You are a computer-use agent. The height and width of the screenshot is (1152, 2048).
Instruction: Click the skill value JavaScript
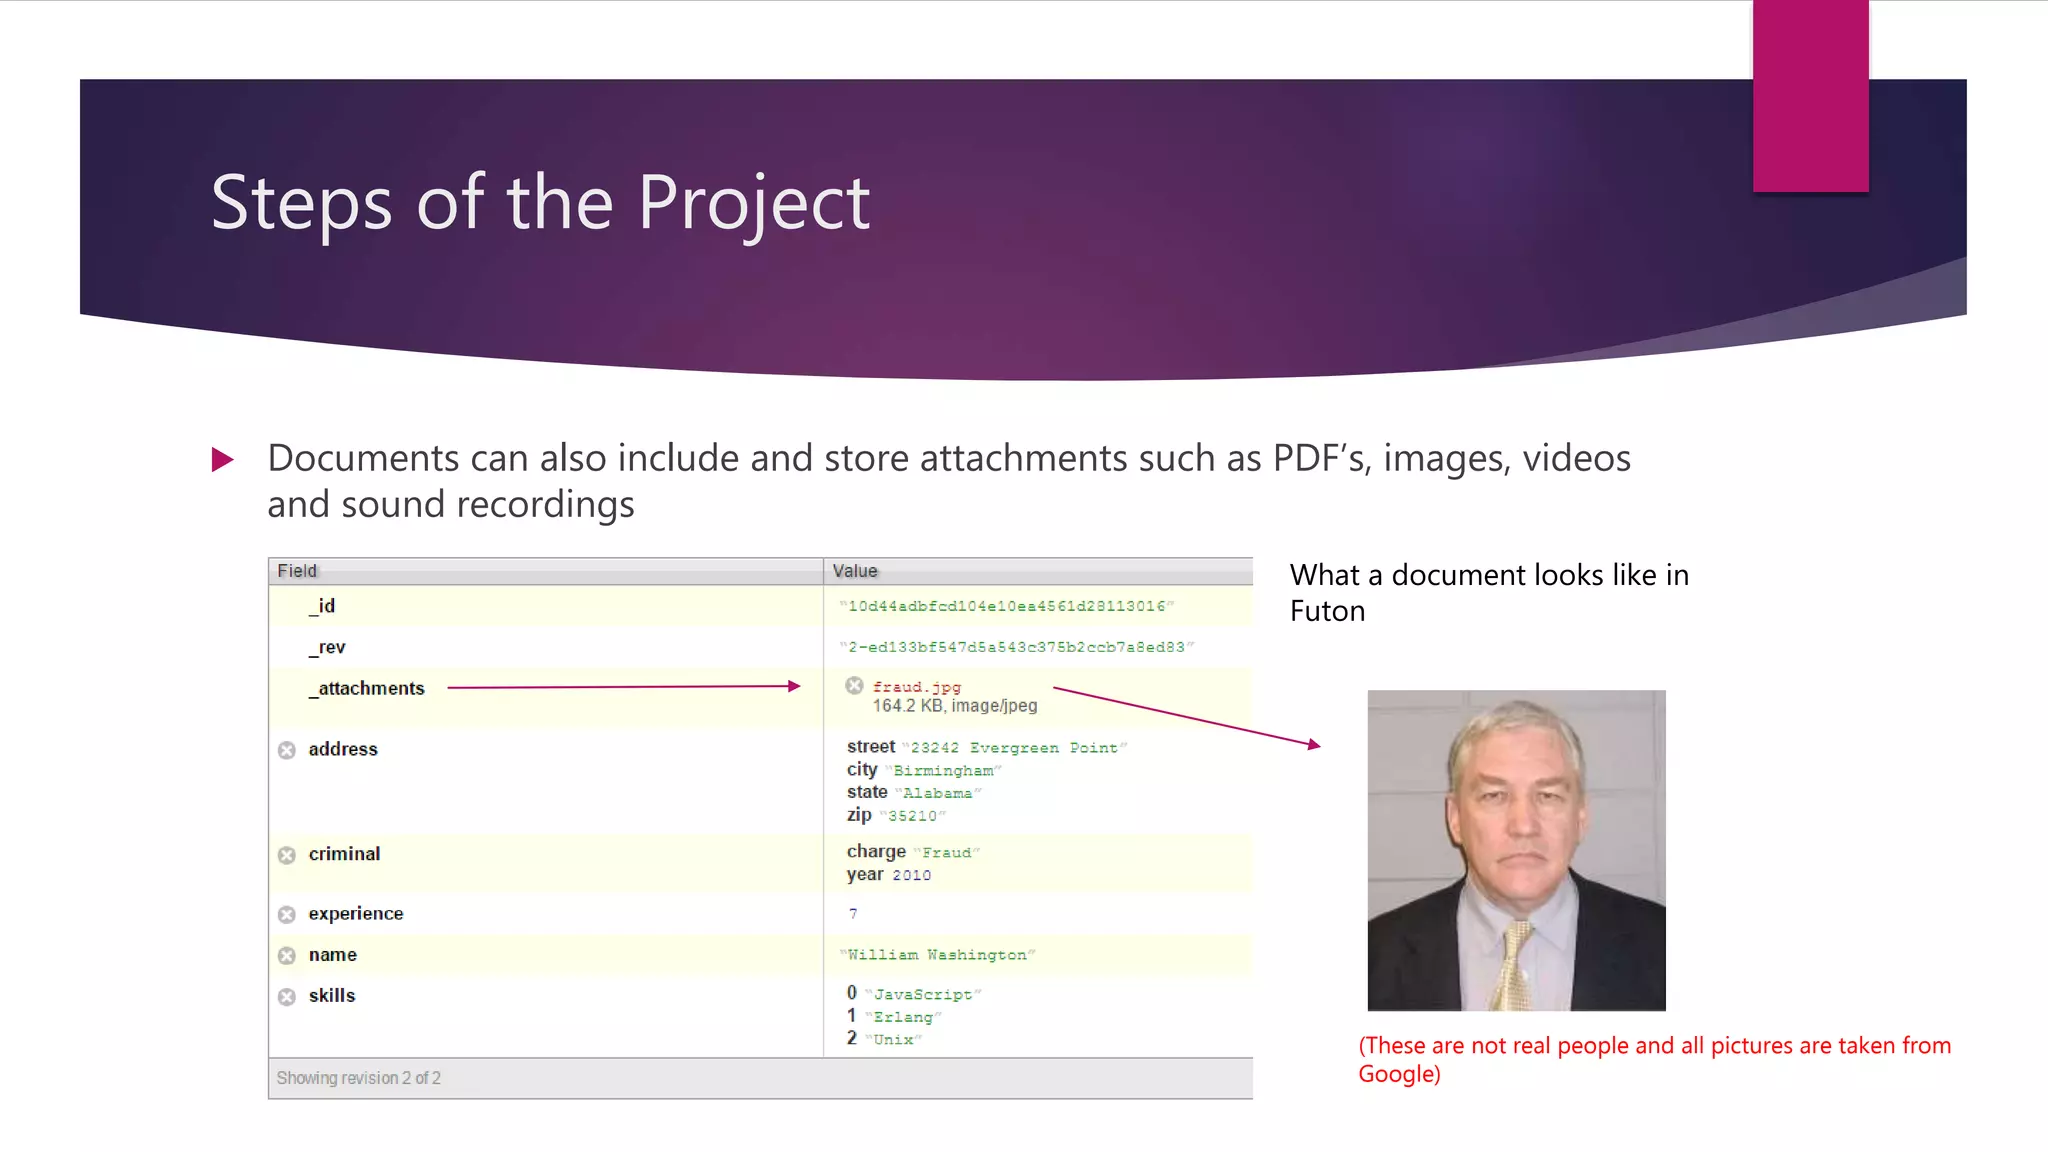(x=923, y=995)
